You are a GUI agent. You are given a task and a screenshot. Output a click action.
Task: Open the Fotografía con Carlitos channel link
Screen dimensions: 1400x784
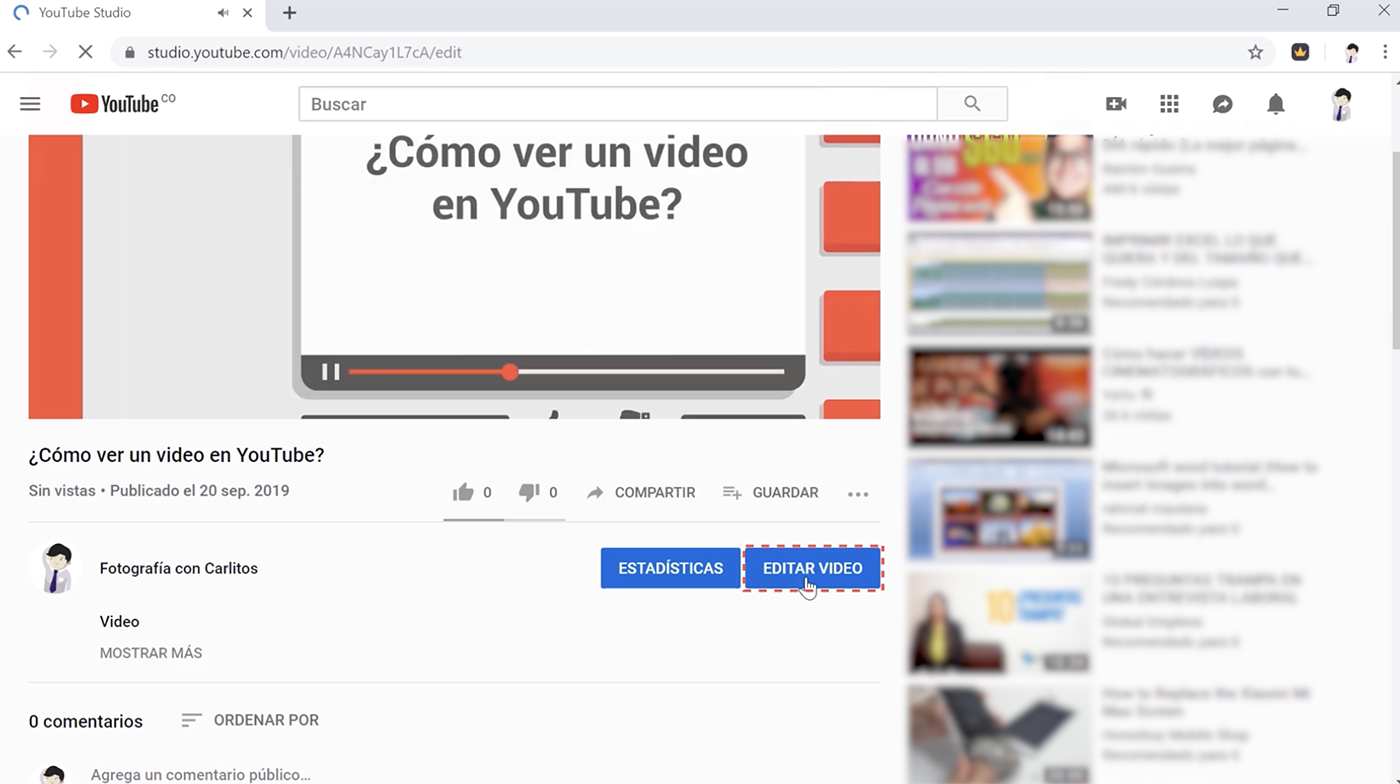(x=179, y=568)
